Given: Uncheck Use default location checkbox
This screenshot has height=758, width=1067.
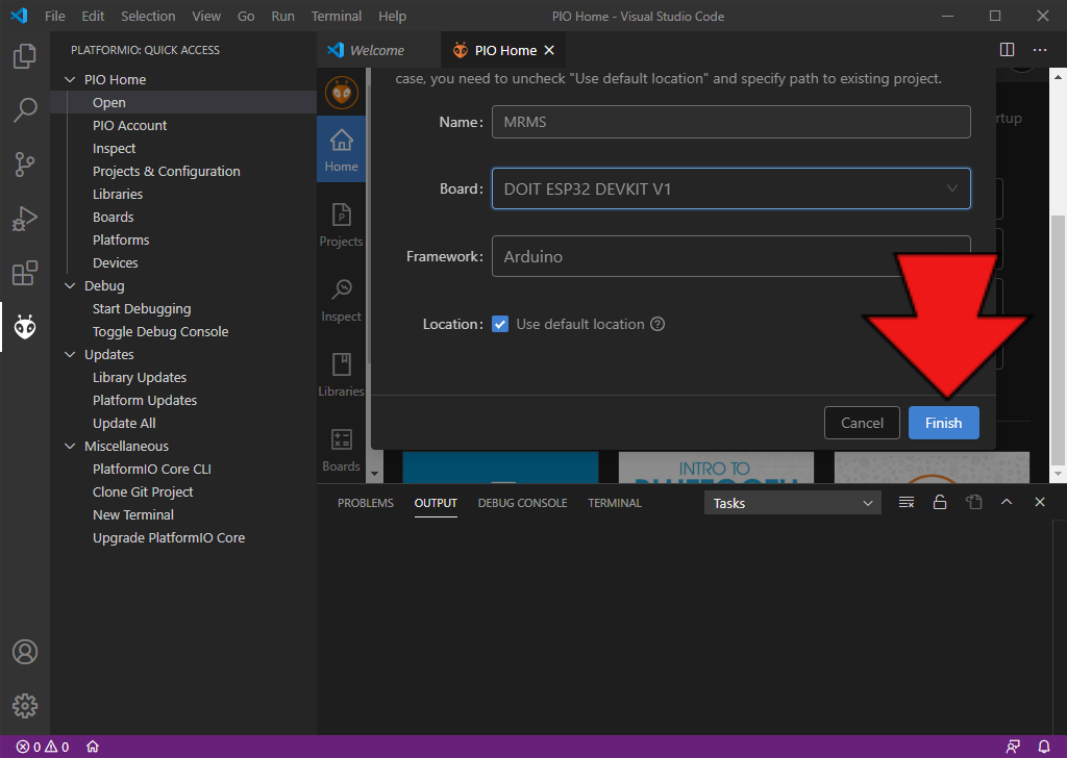Looking at the screenshot, I should click(x=500, y=324).
